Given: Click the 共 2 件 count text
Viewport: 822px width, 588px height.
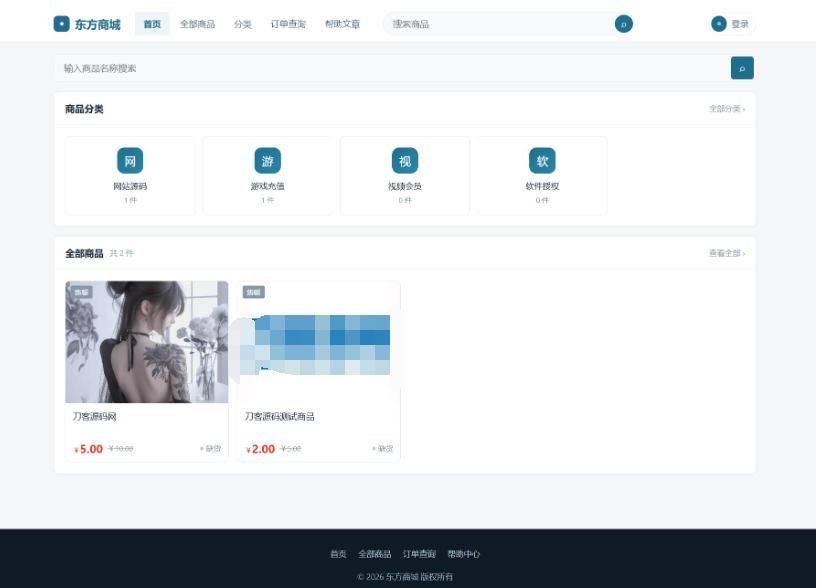Looking at the screenshot, I should pos(122,254).
